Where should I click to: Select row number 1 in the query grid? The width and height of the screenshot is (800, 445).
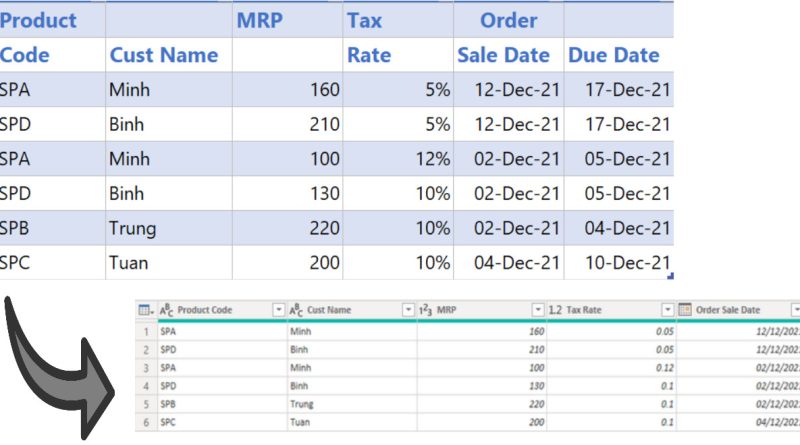(146, 331)
